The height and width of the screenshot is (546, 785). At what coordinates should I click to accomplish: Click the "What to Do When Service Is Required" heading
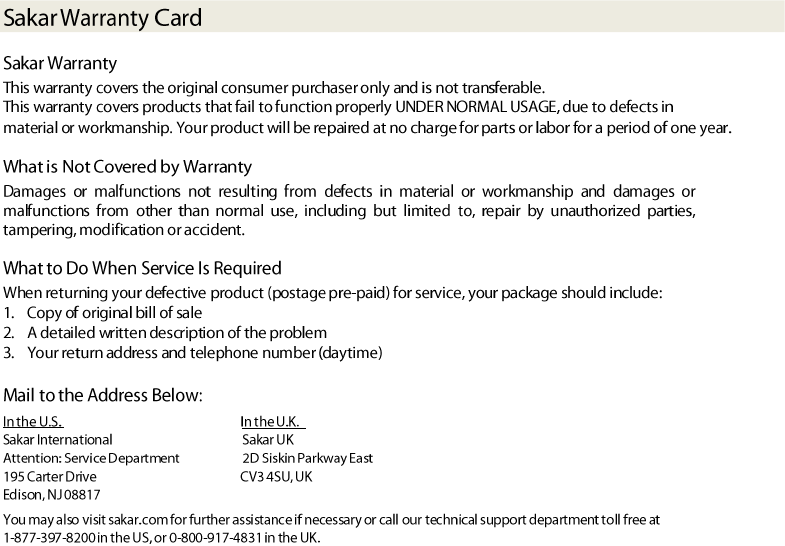point(143,268)
